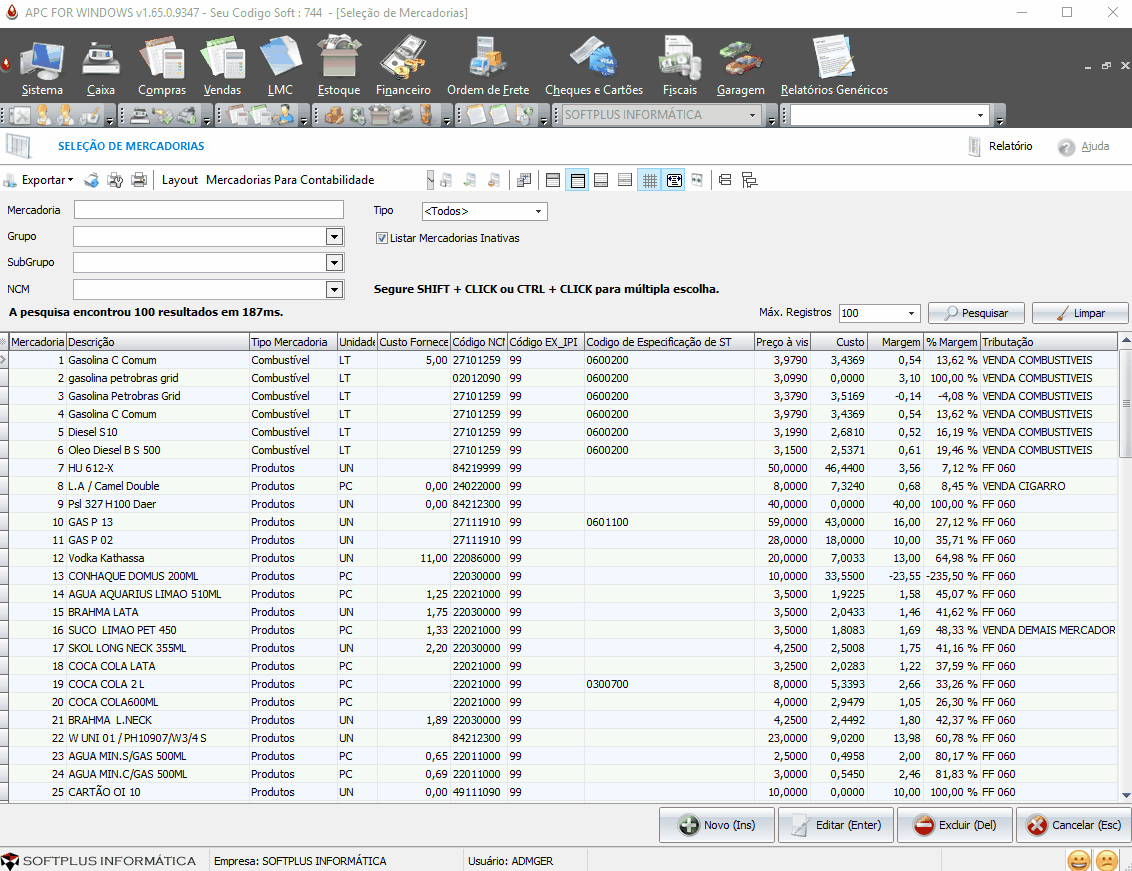Open the SOFTPLUS INFORMÁTICA company dropdown

coord(752,115)
